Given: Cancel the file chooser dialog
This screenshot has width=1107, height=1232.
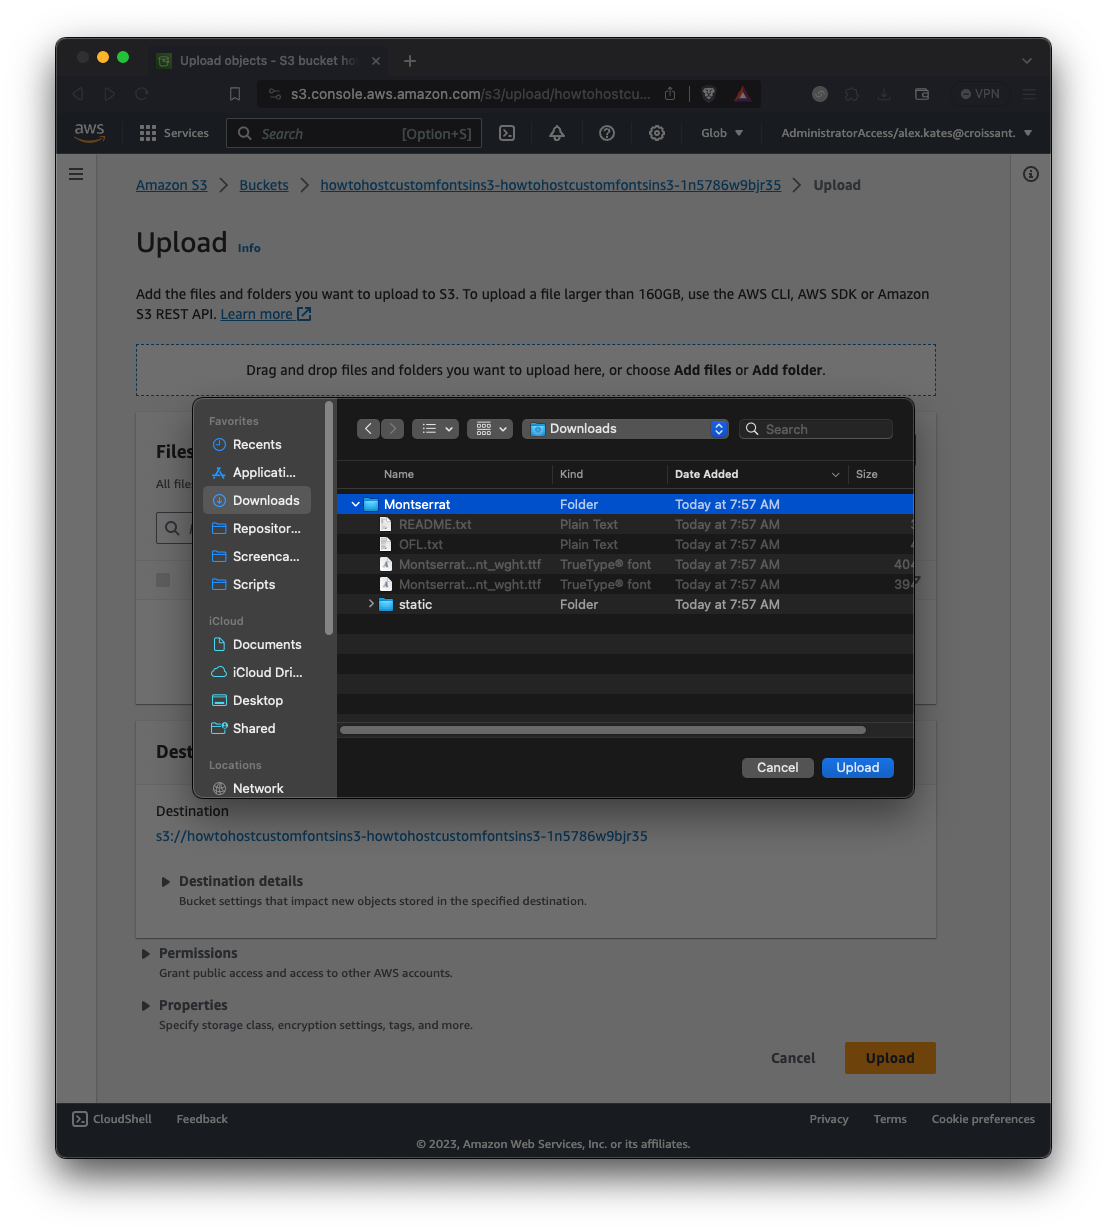Looking at the screenshot, I should point(777,767).
